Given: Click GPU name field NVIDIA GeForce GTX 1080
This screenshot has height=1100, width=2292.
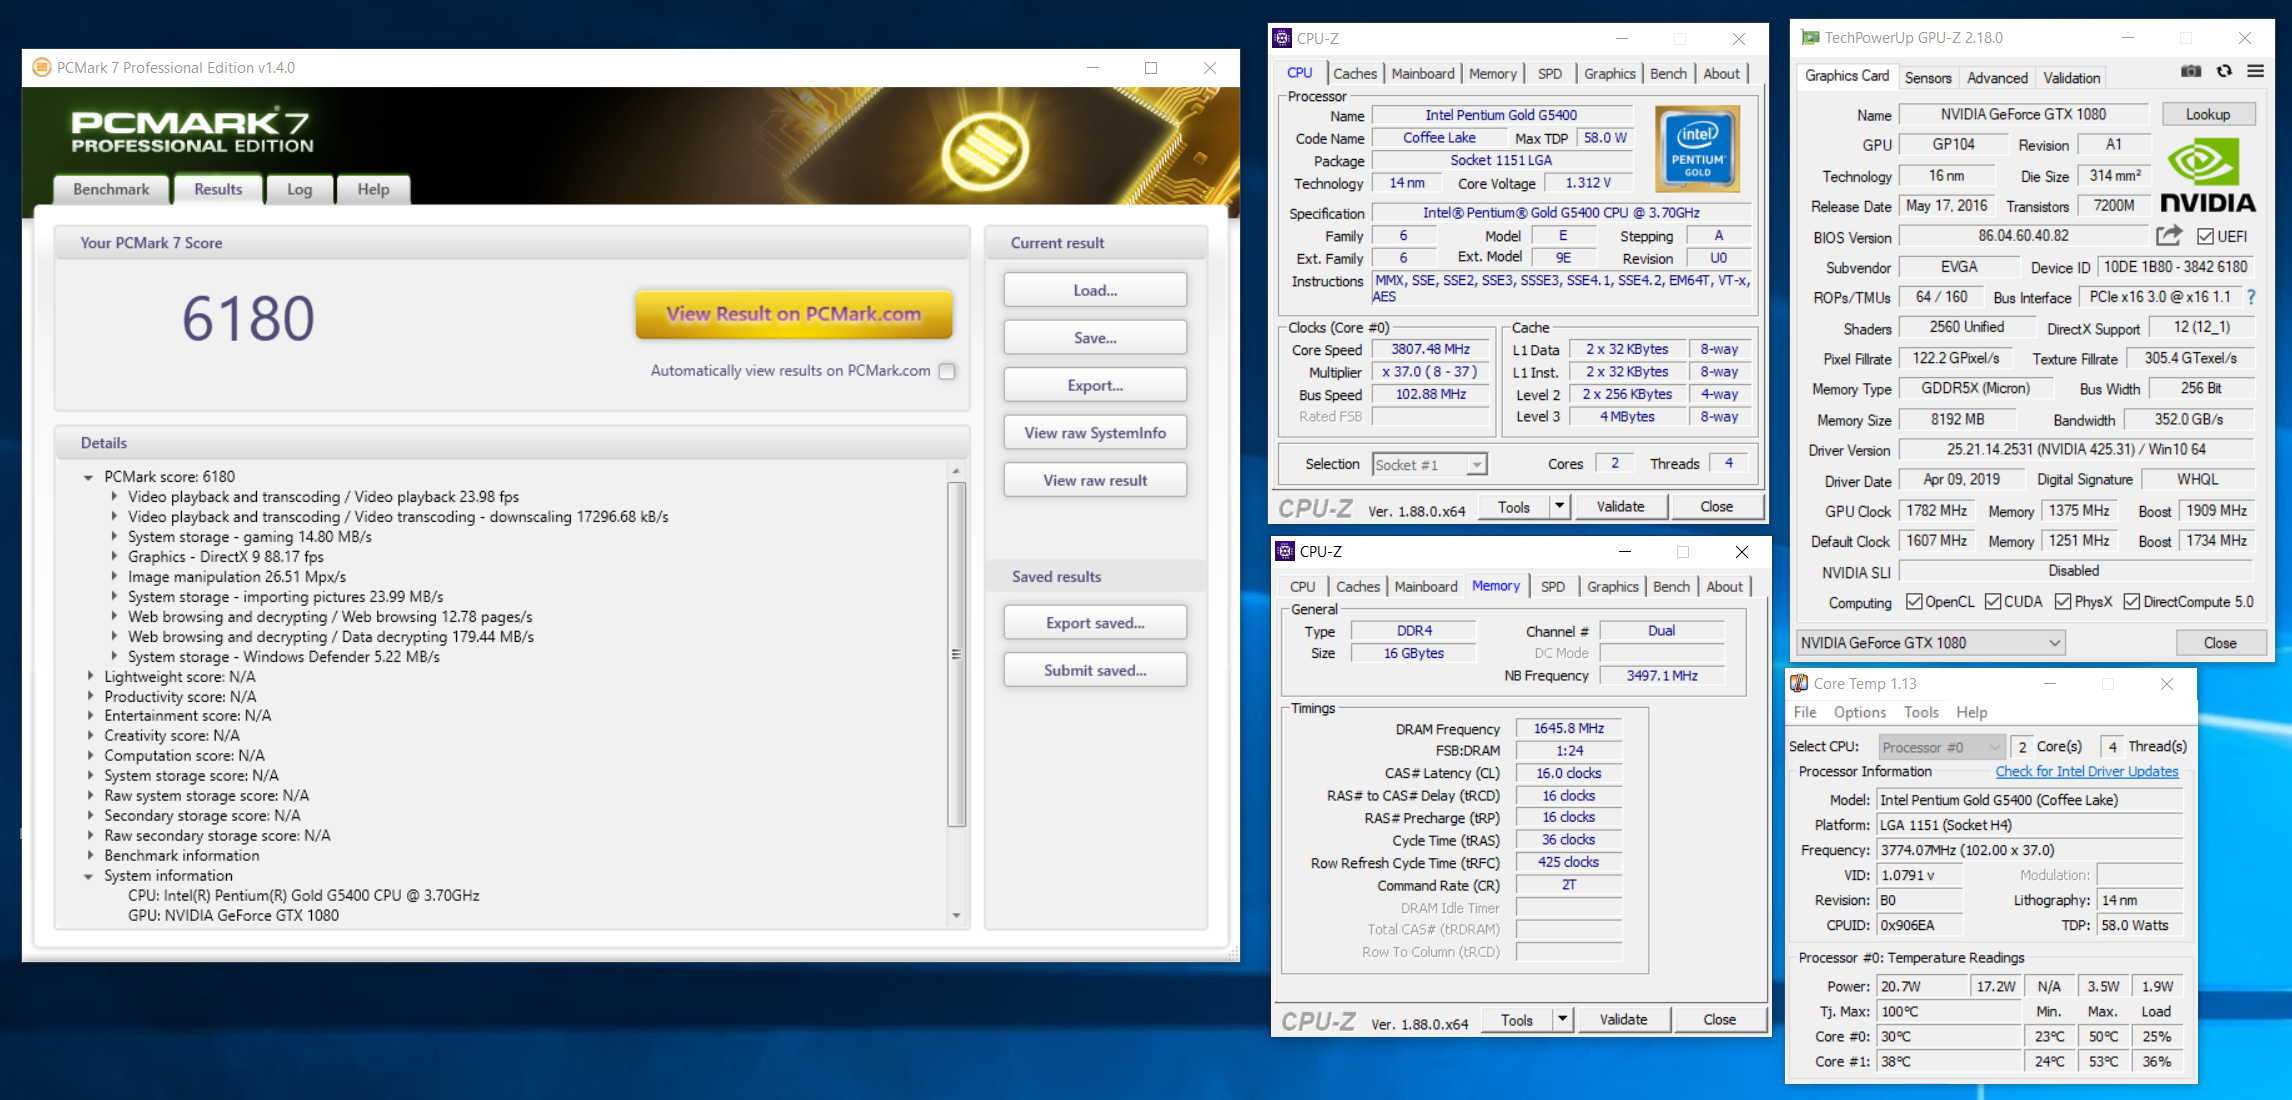Looking at the screenshot, I should 2023,114.
